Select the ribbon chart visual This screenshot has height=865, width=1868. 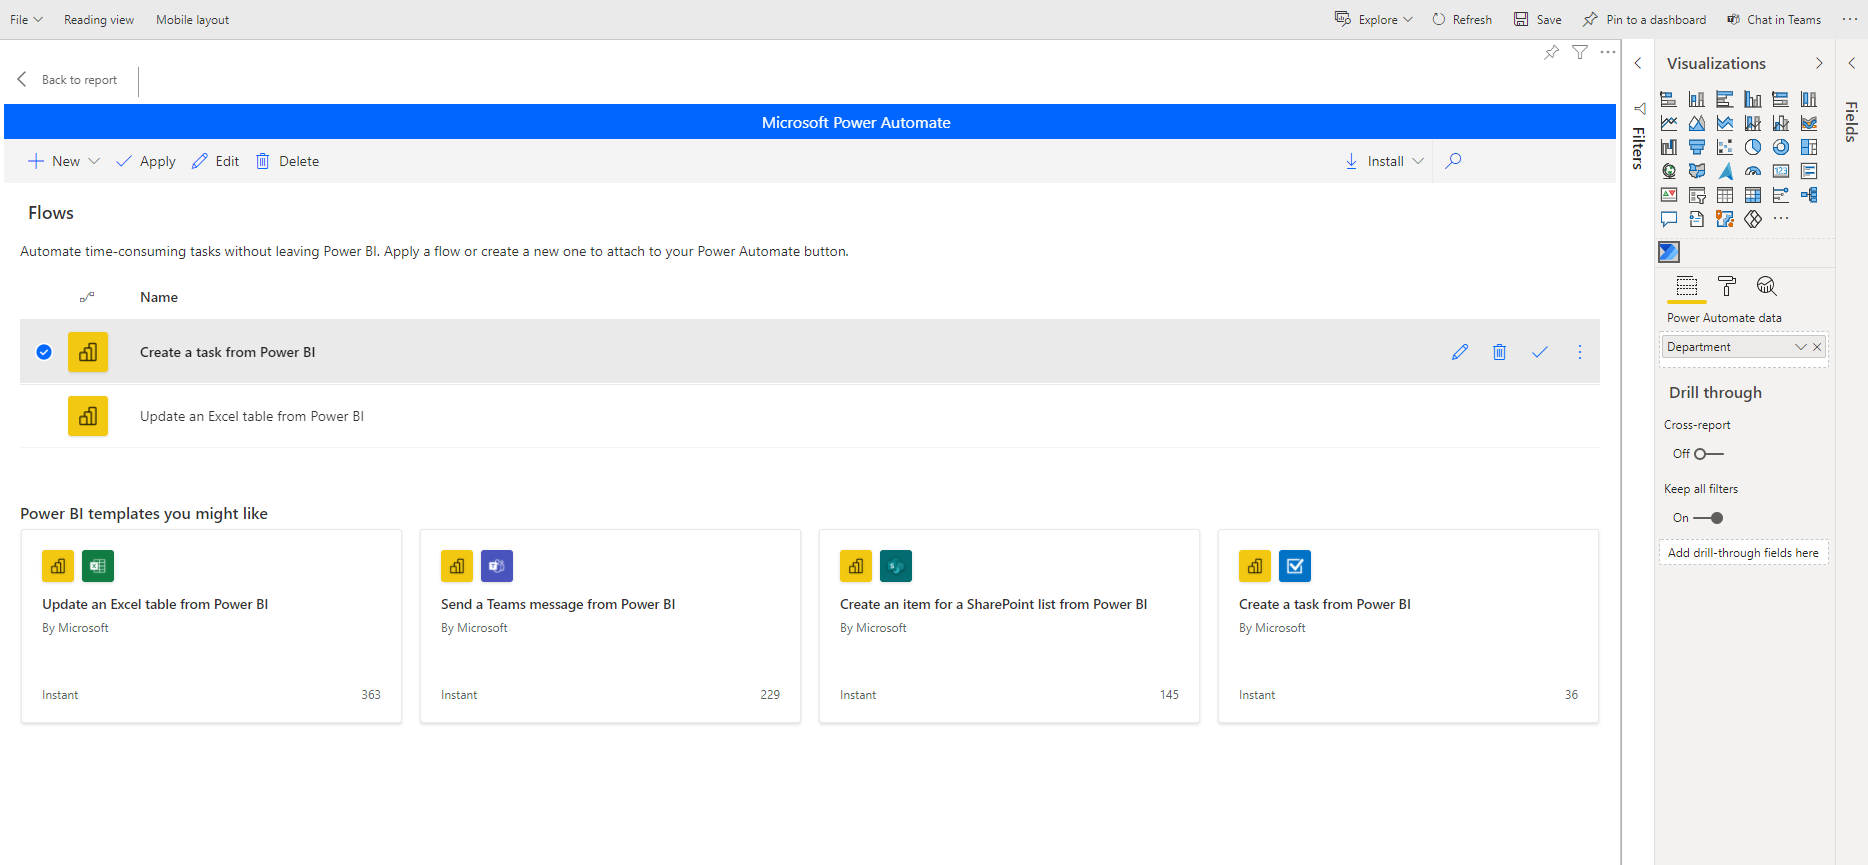click(1809, 123)
